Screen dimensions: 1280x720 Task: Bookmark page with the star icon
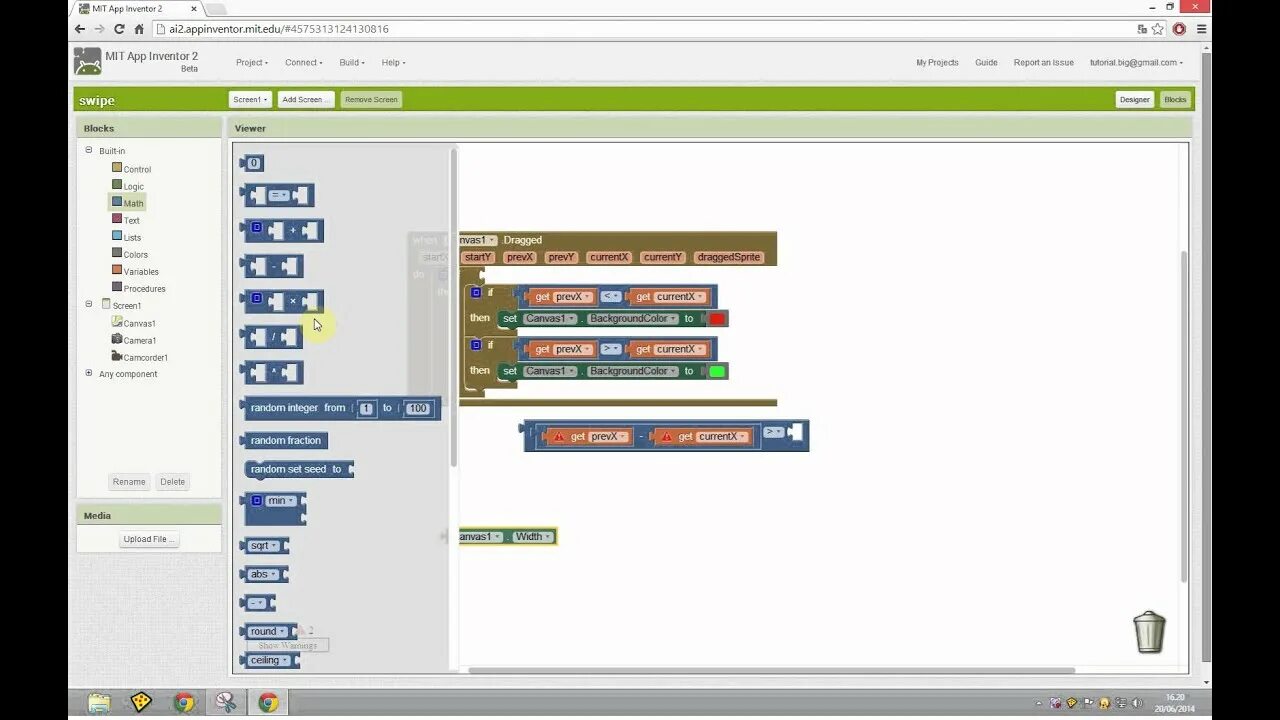(x=1158, y=29)
